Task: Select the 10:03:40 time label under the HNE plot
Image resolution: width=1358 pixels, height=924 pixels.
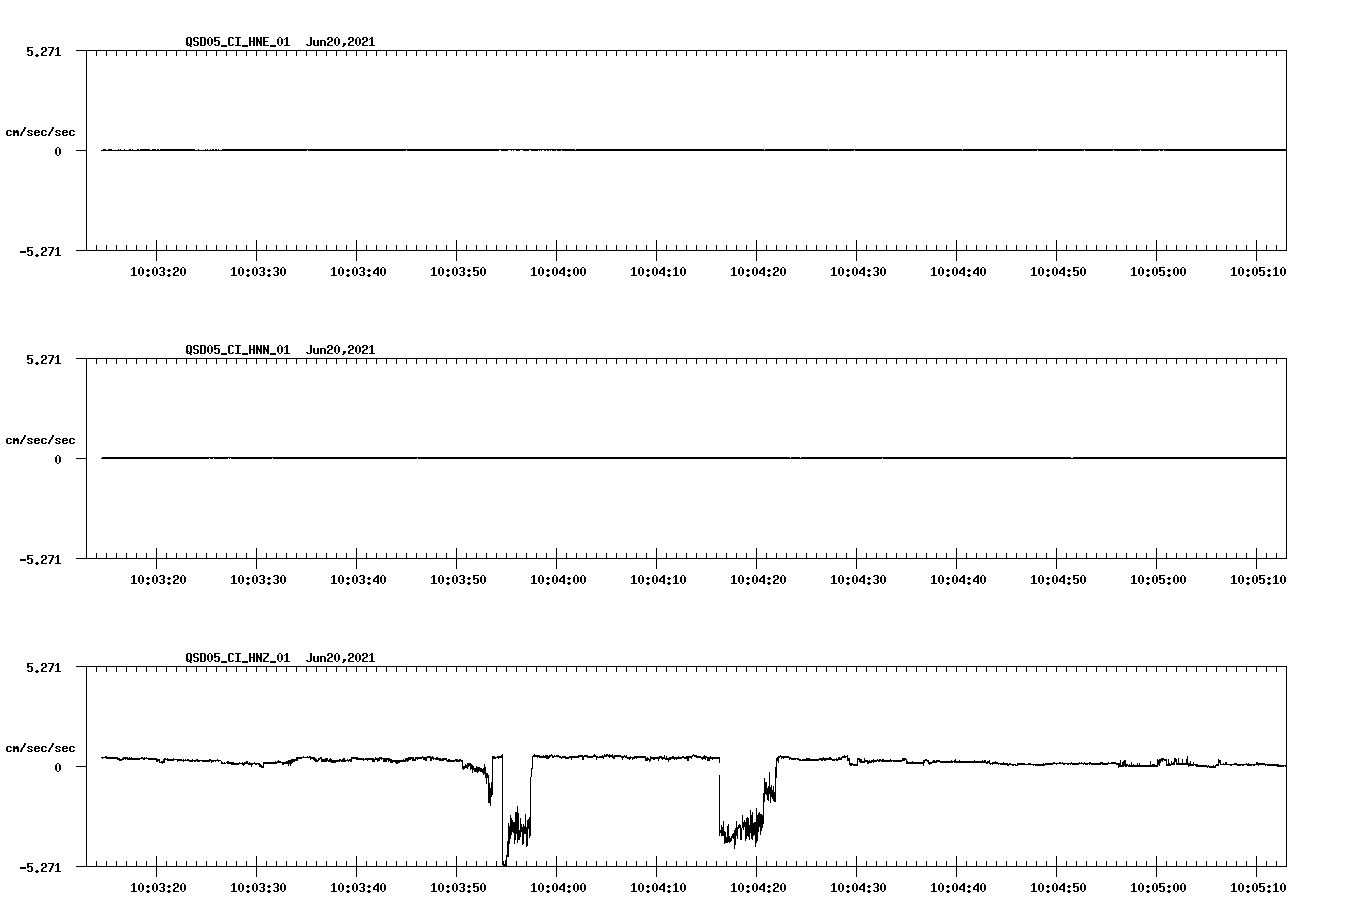Action: [358, 272]
